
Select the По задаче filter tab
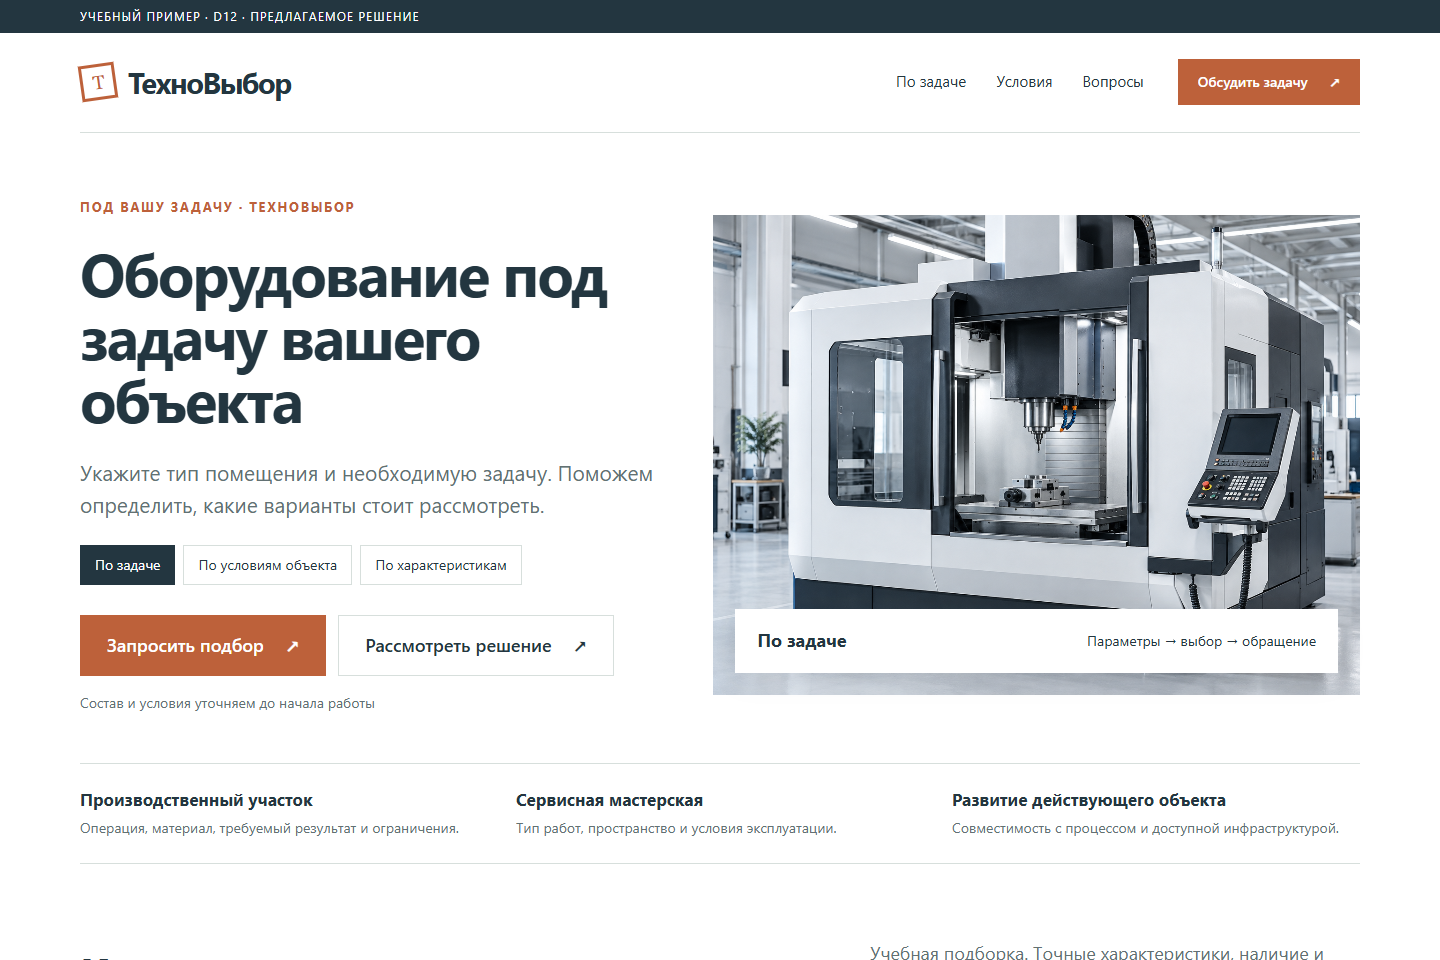[x=128, y=565]
